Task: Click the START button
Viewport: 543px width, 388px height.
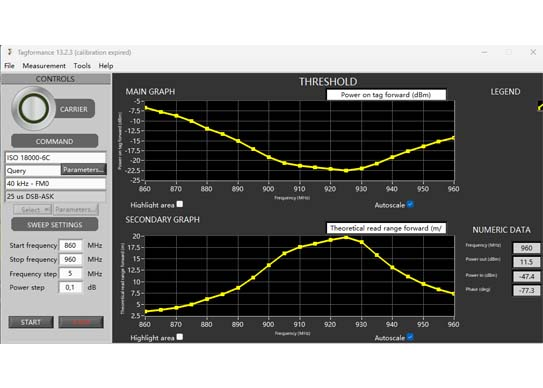Action: click(x=31, y=322)
